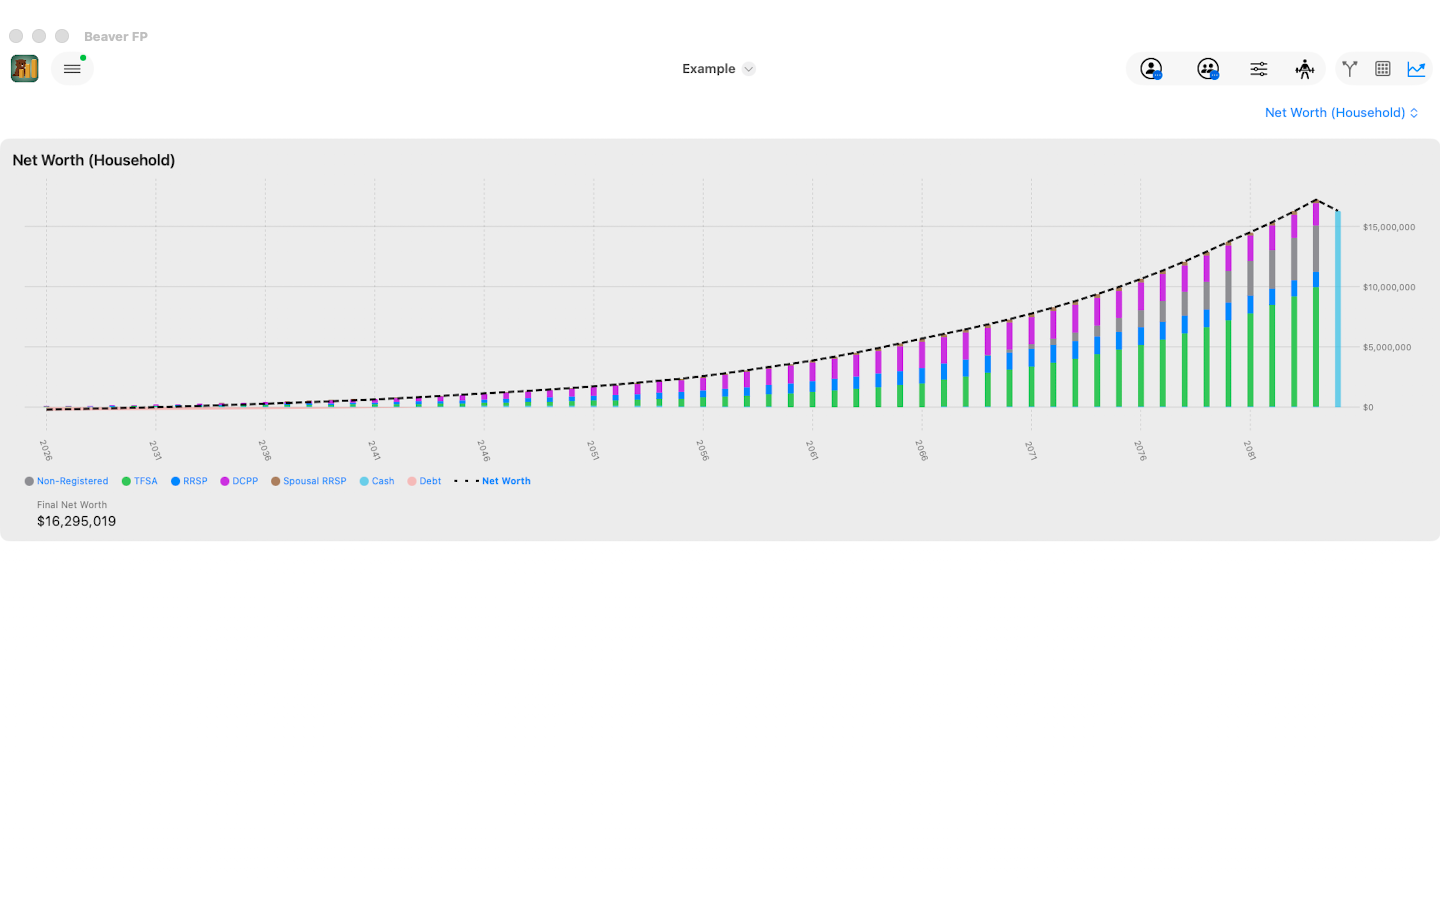Click the 2046 axis year label
This screenshot has width=1440, height=900.
tap(483, 451)
